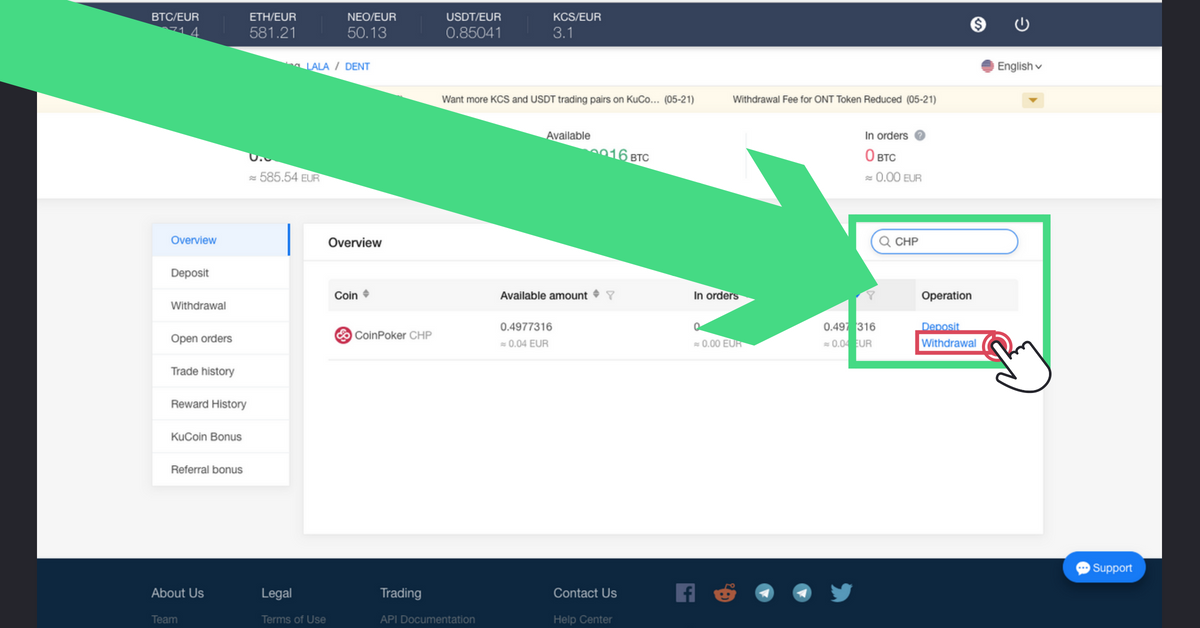This screenshot has width=1200, height=628.
Task: Open the Available amount filter funnel
Action: point(610,295)
